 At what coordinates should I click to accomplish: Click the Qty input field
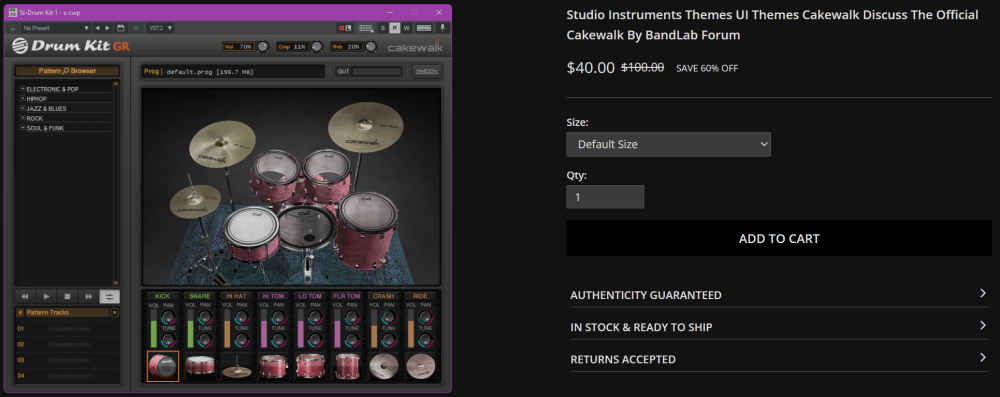(x=605, y=197)
